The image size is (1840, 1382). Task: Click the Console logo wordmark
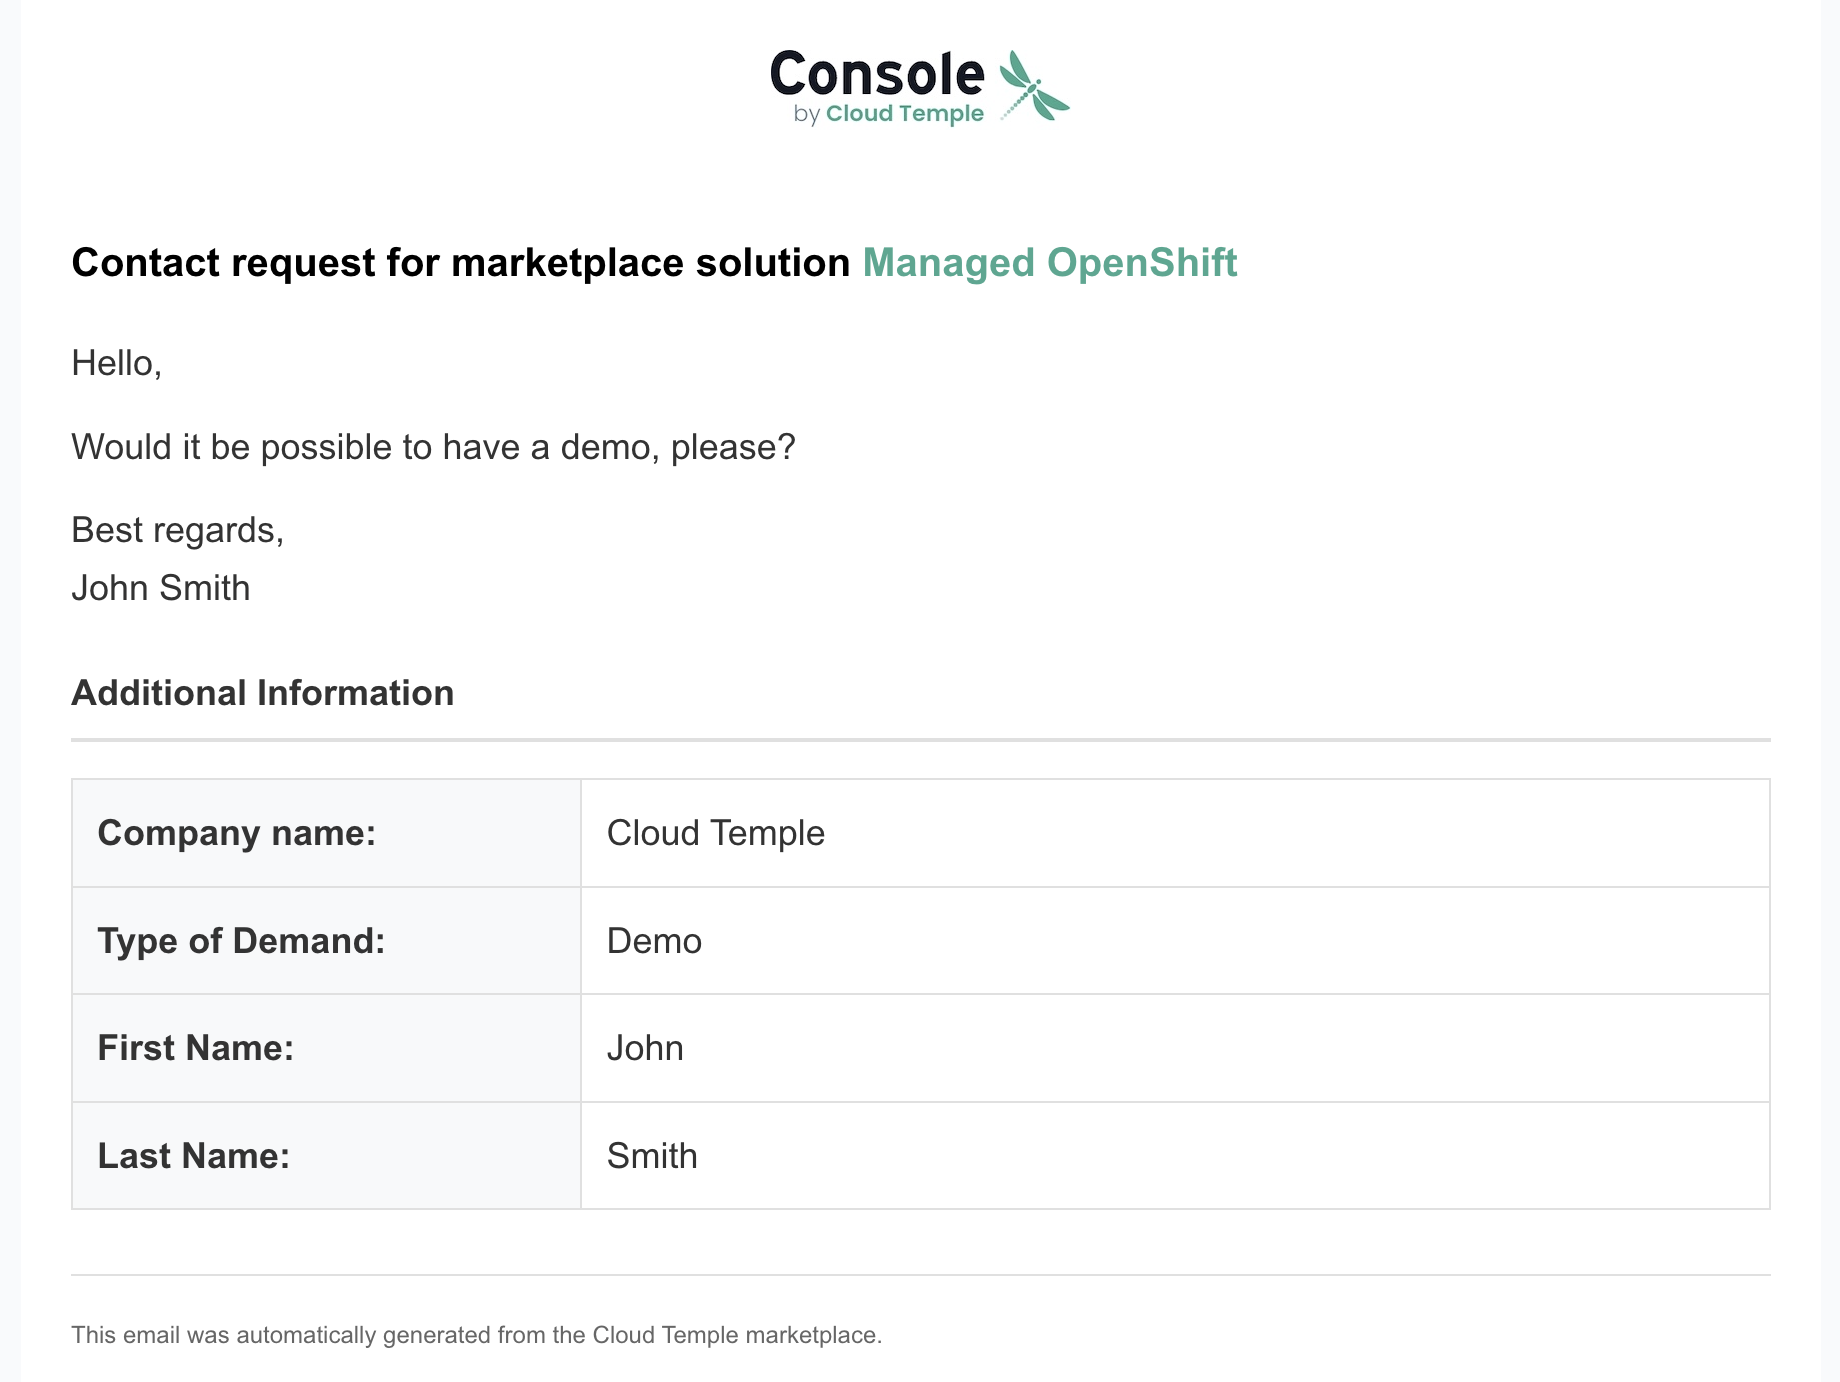click(x=877, y=74)
